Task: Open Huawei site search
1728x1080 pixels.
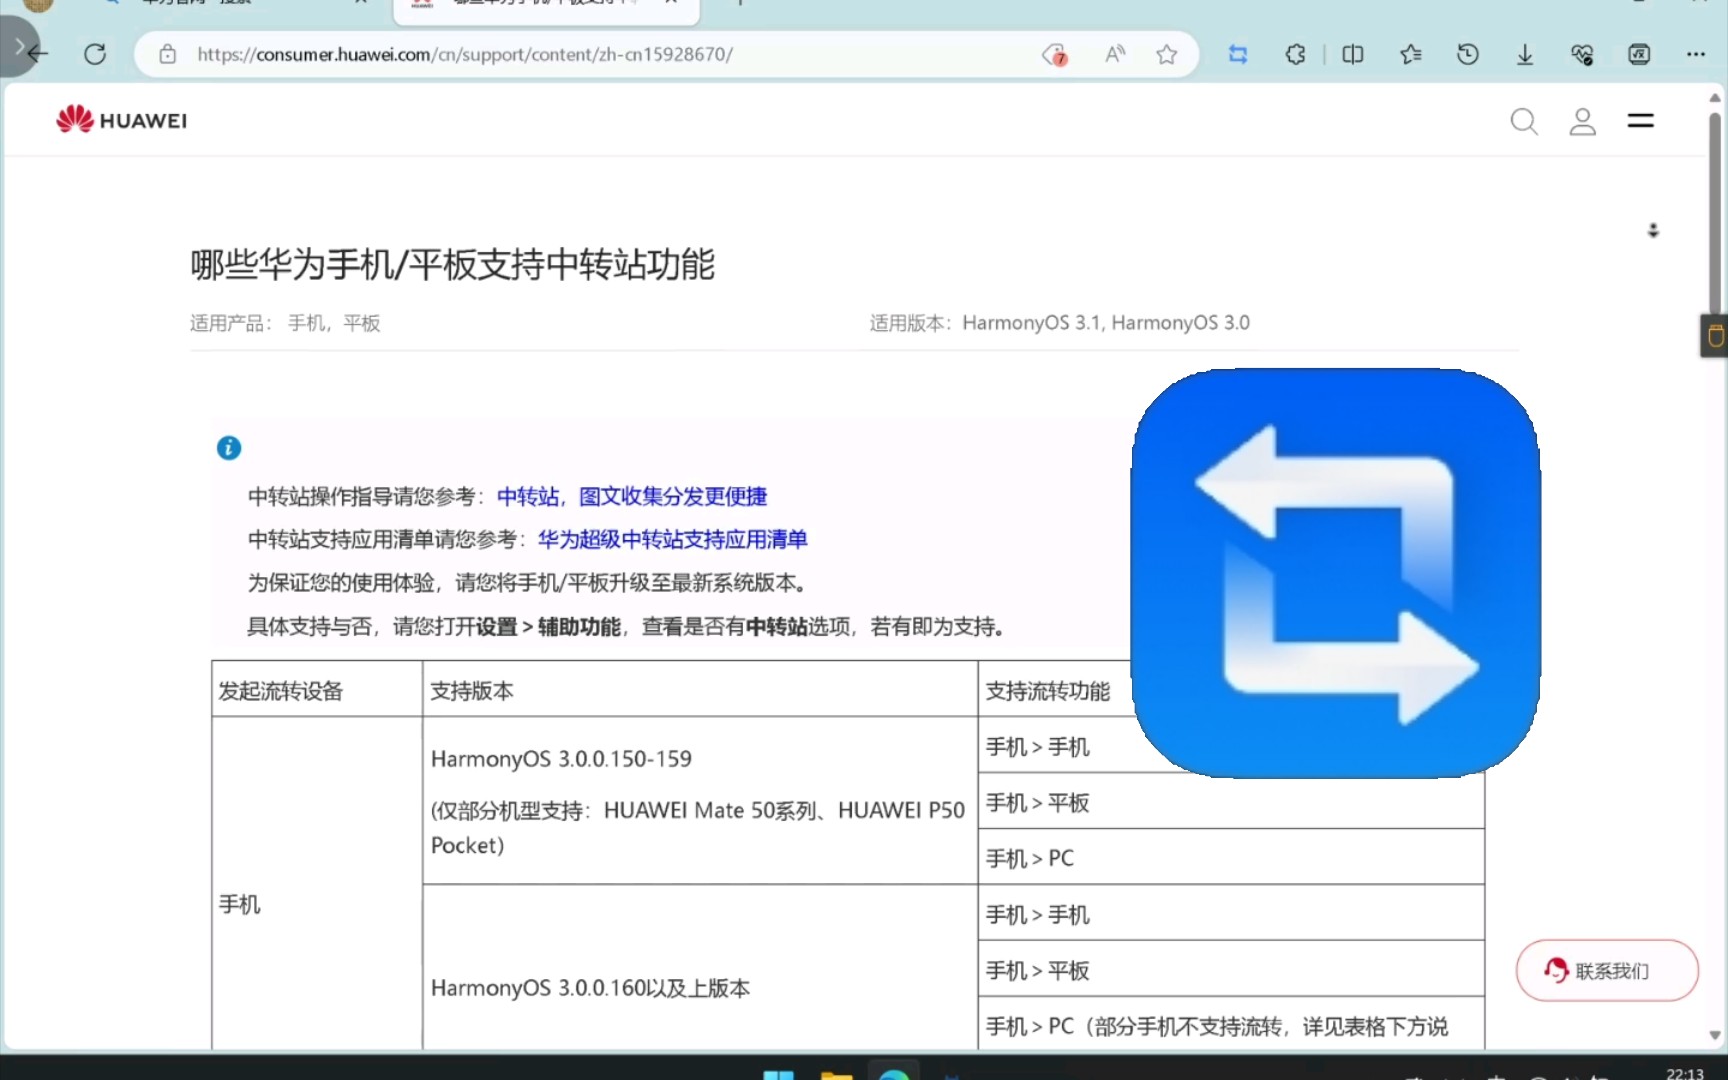Action: (1524, 122)
